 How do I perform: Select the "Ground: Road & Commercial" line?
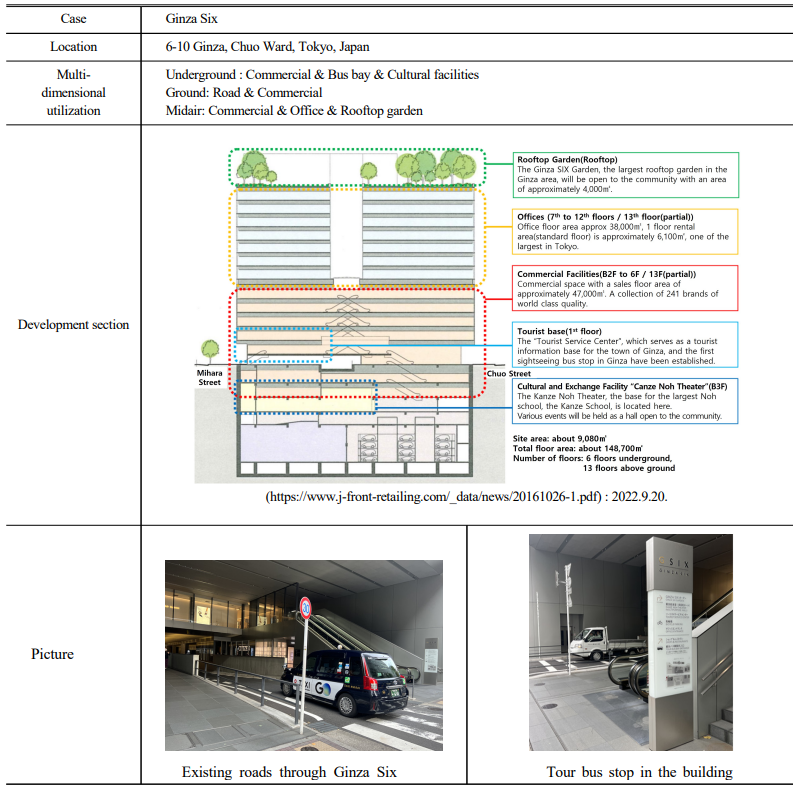(x=244, y=92)
